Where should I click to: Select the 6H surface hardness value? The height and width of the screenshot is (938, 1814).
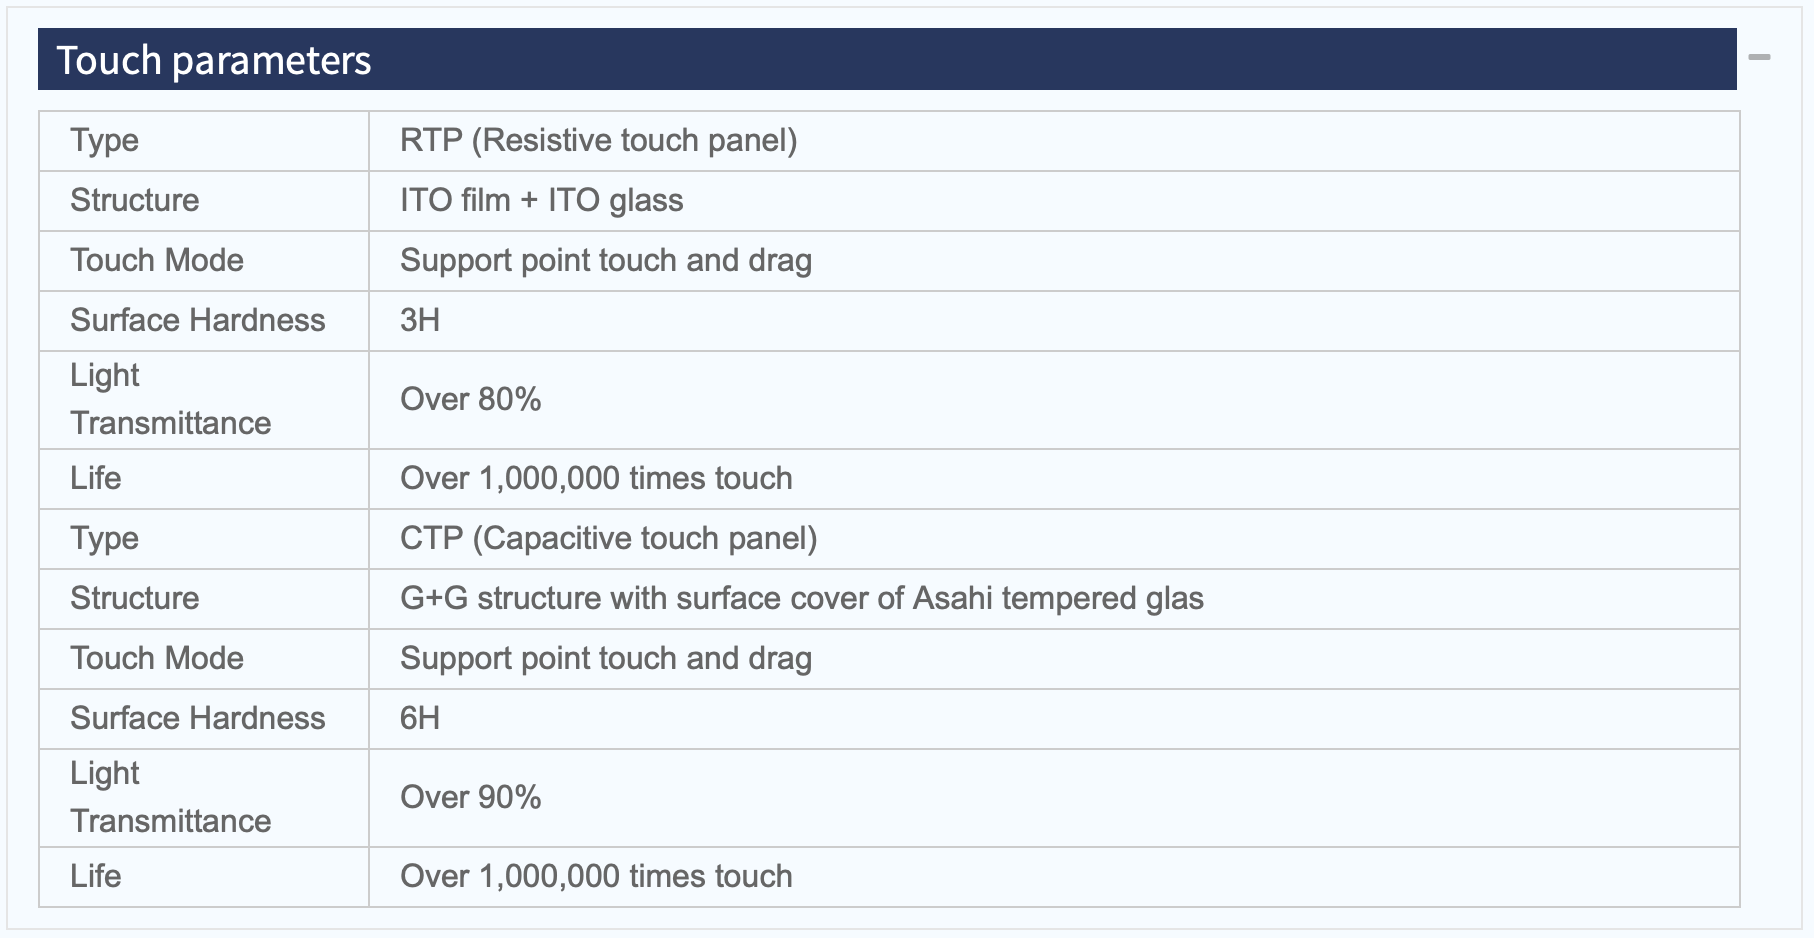[x=420, y=718]
